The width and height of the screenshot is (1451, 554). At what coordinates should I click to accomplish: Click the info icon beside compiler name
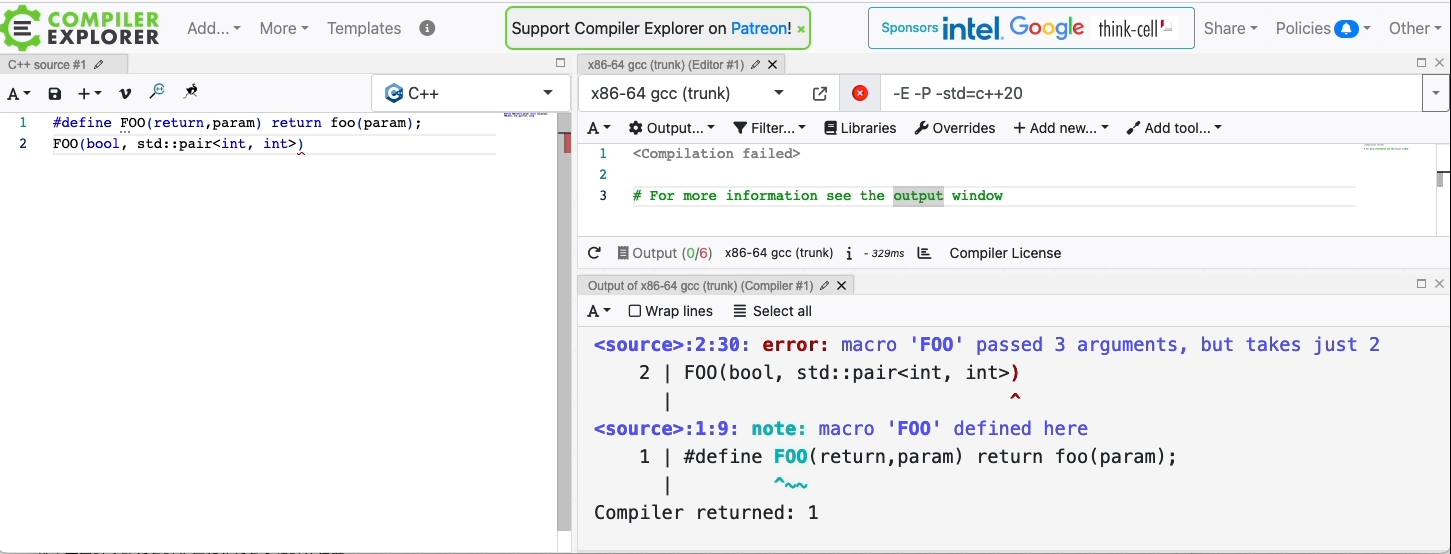pos(849,253)
